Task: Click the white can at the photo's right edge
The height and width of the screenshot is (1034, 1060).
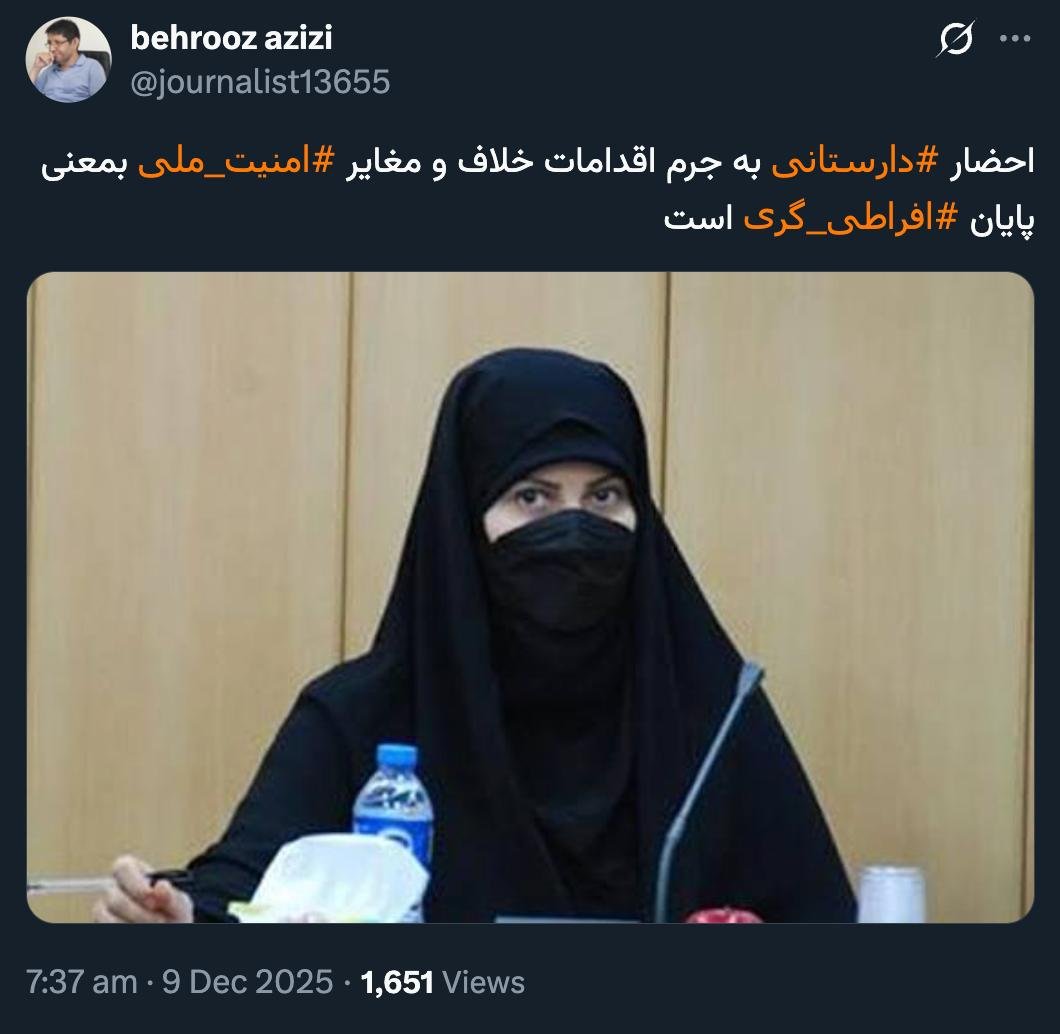Action: click(x=891, y=894)
